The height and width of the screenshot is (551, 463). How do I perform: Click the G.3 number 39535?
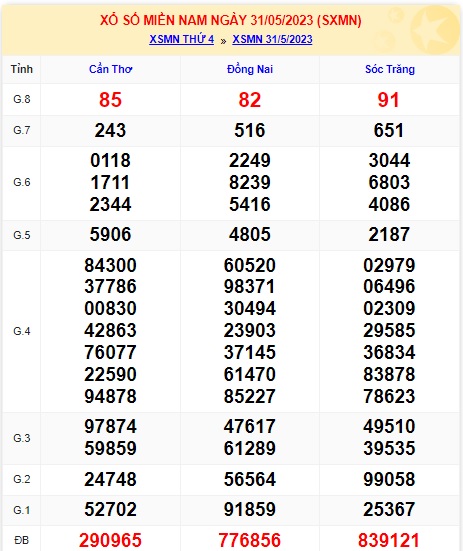(389, 448)
